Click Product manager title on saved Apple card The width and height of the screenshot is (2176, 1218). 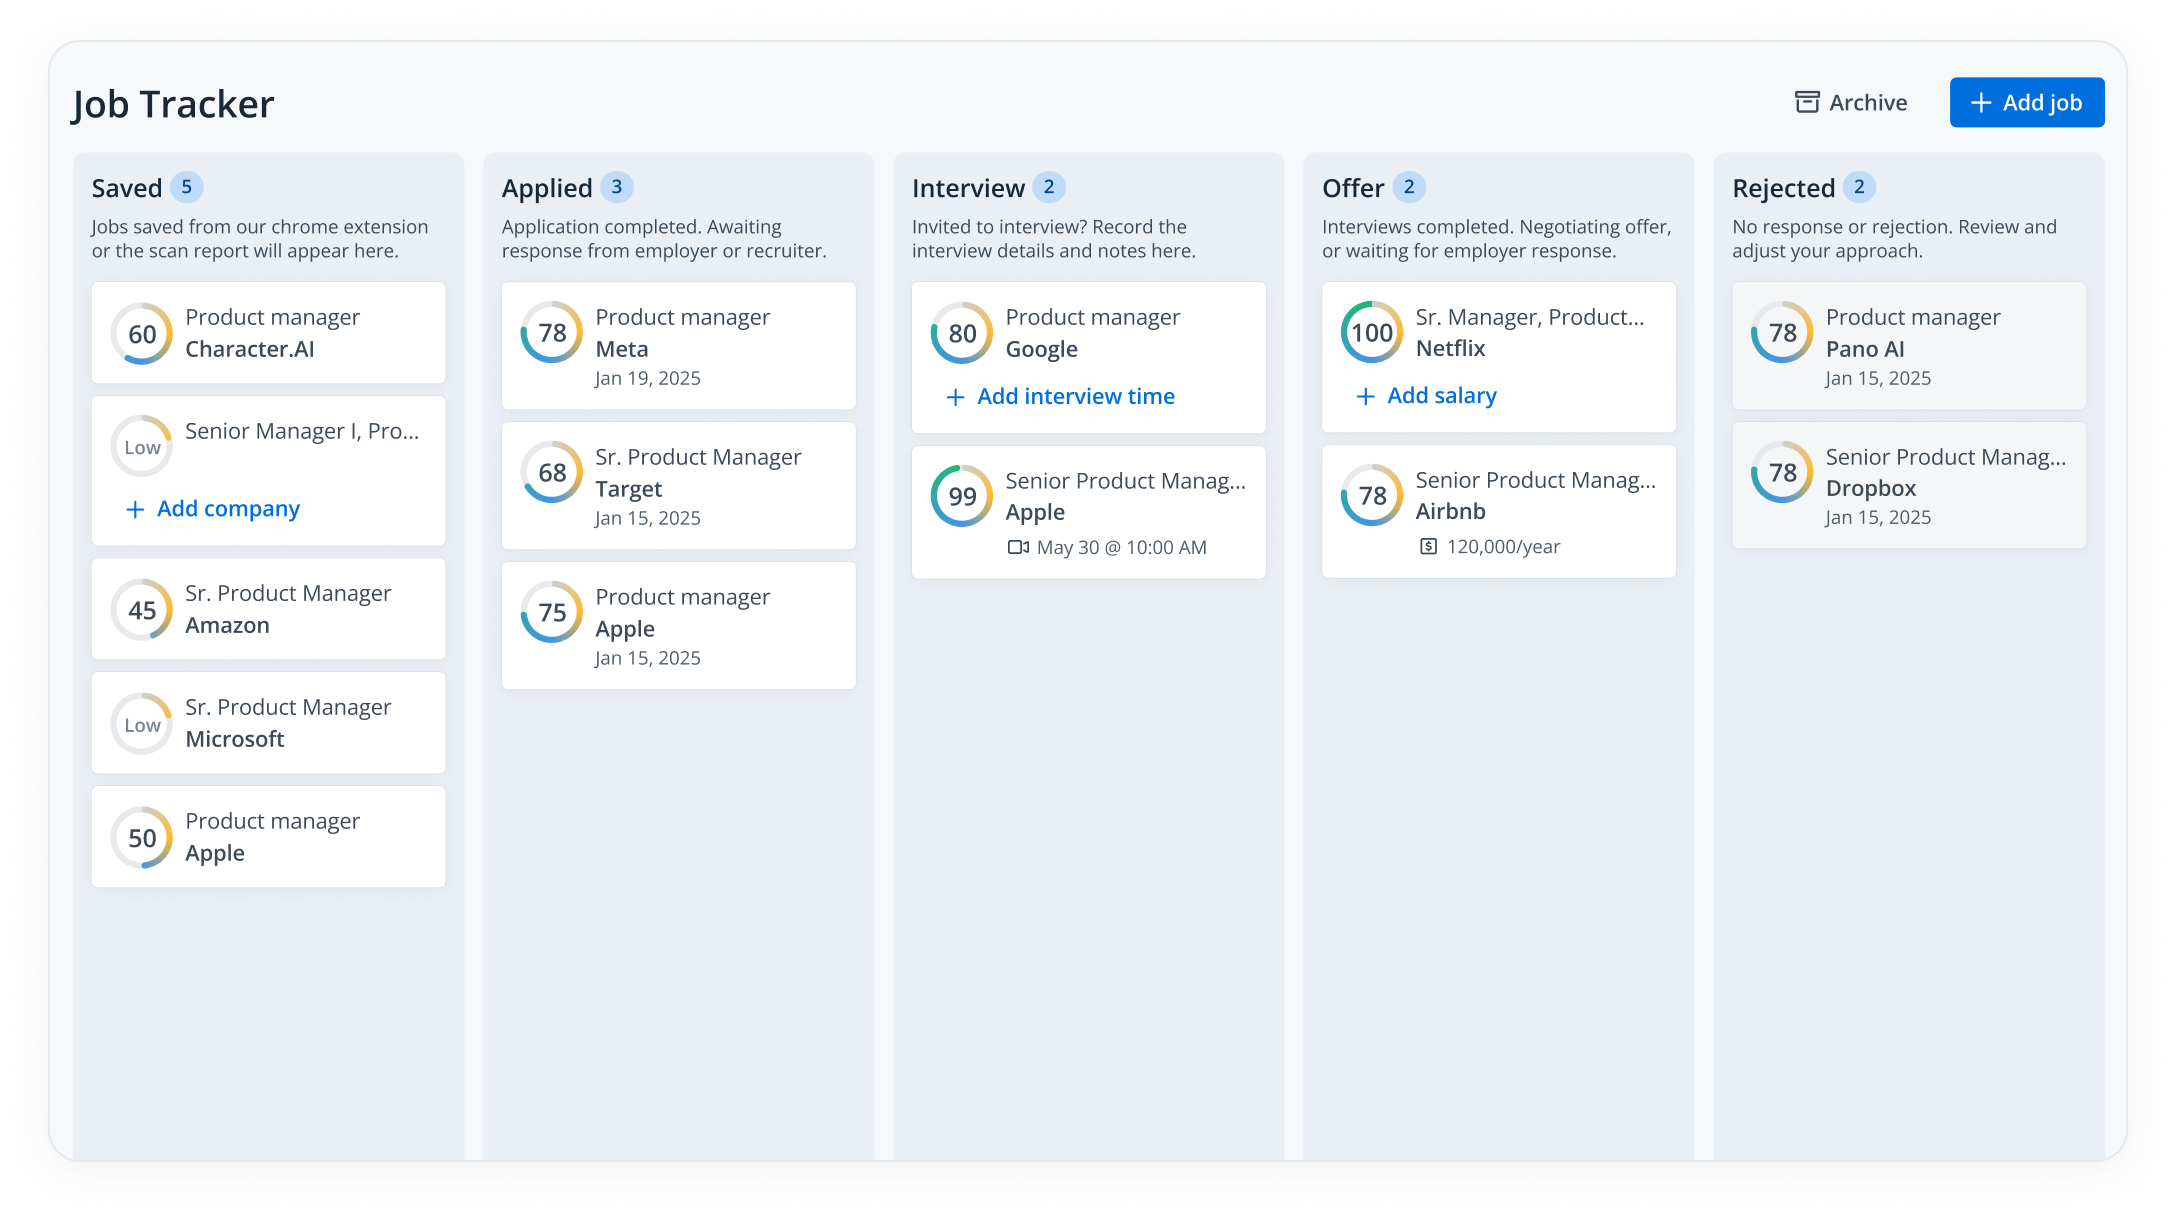(x=272, y=821)
